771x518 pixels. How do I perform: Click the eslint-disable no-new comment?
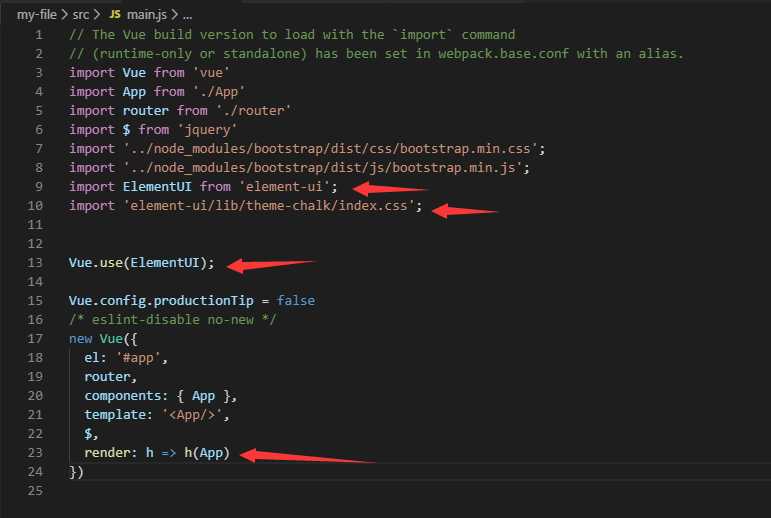173,320
